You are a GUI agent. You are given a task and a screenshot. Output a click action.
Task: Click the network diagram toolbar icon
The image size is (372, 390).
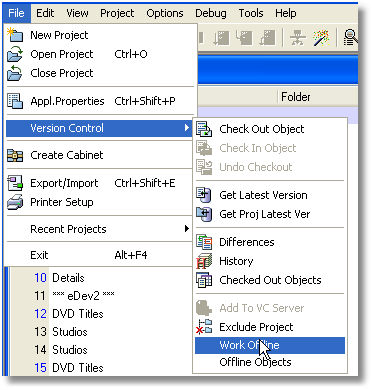point(298,38)
